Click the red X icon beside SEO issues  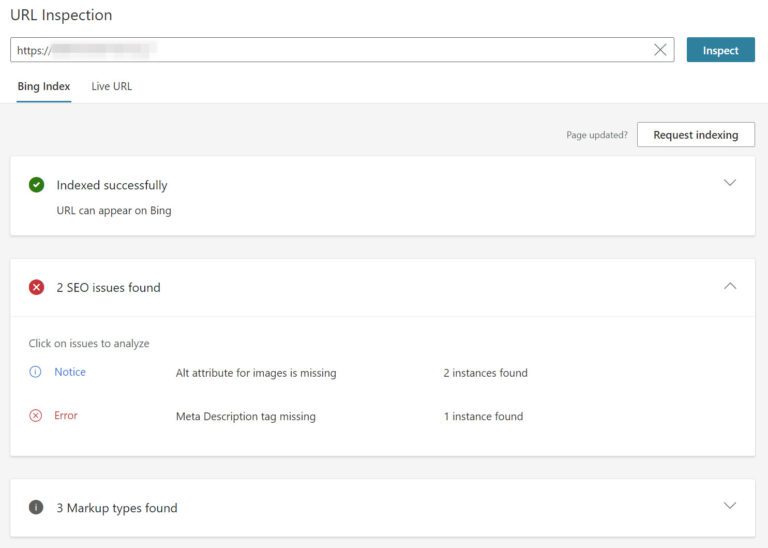click(37, 288)
